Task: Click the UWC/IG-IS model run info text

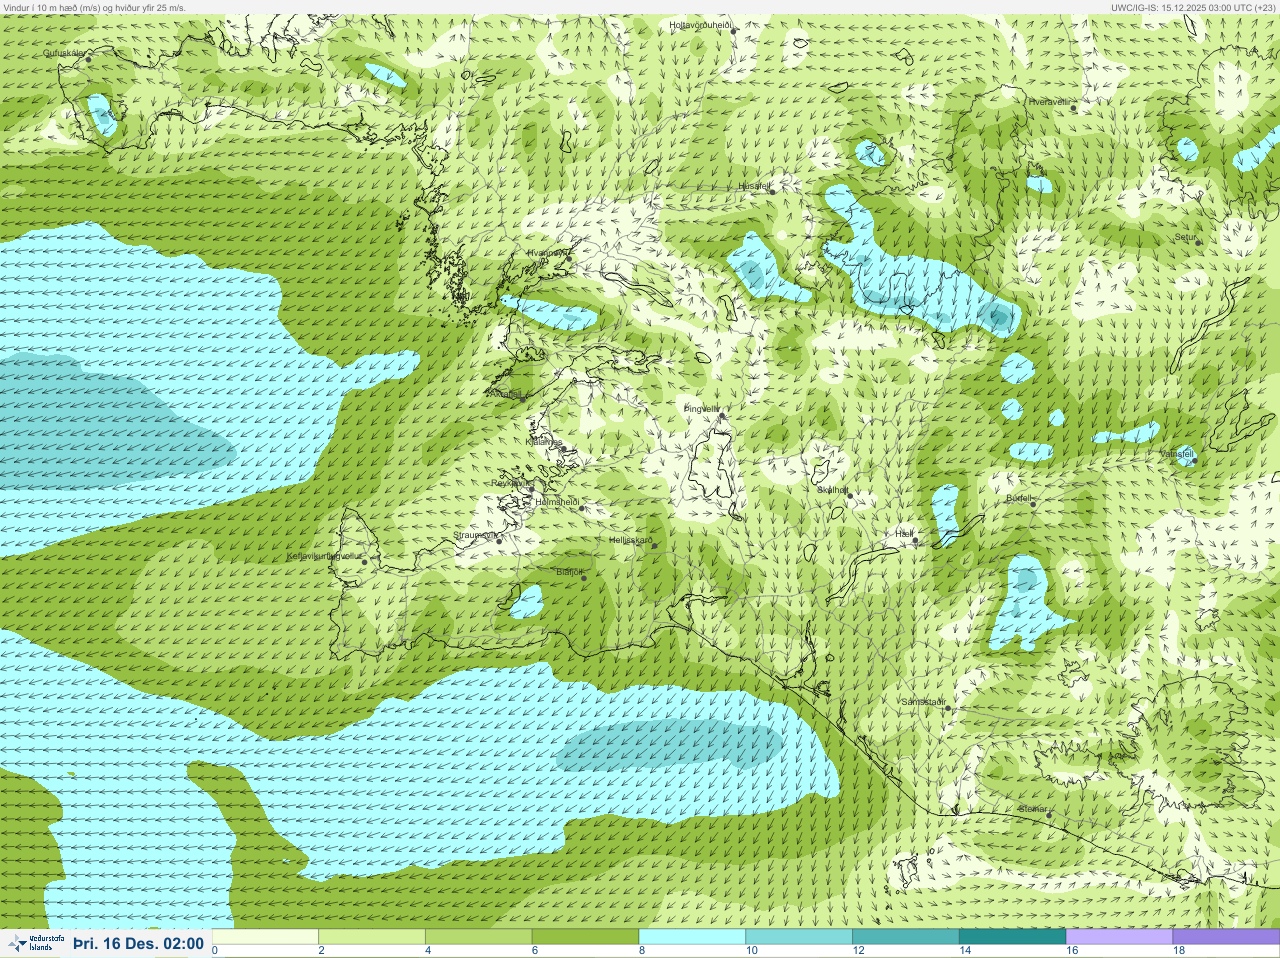Action: (1194, 7)
